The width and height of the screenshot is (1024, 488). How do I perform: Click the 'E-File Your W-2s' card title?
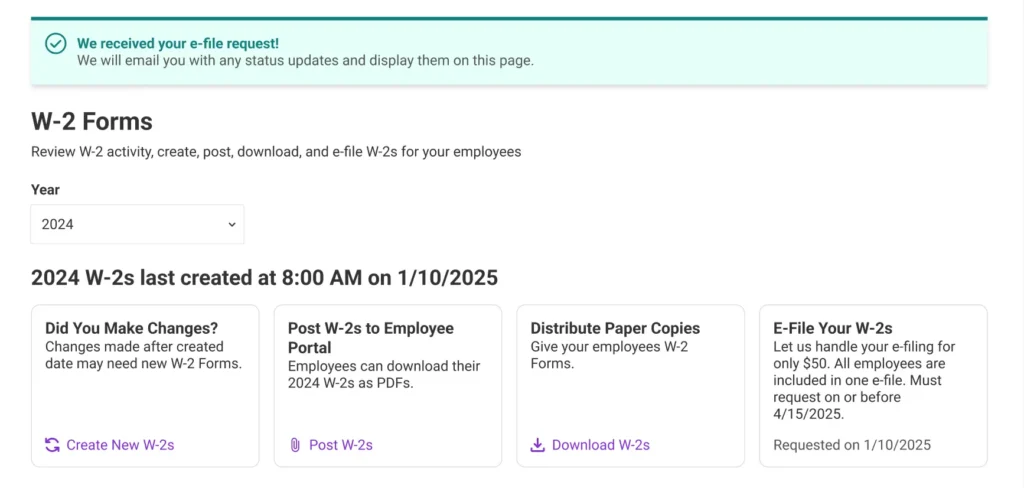(x=833, y=328)
